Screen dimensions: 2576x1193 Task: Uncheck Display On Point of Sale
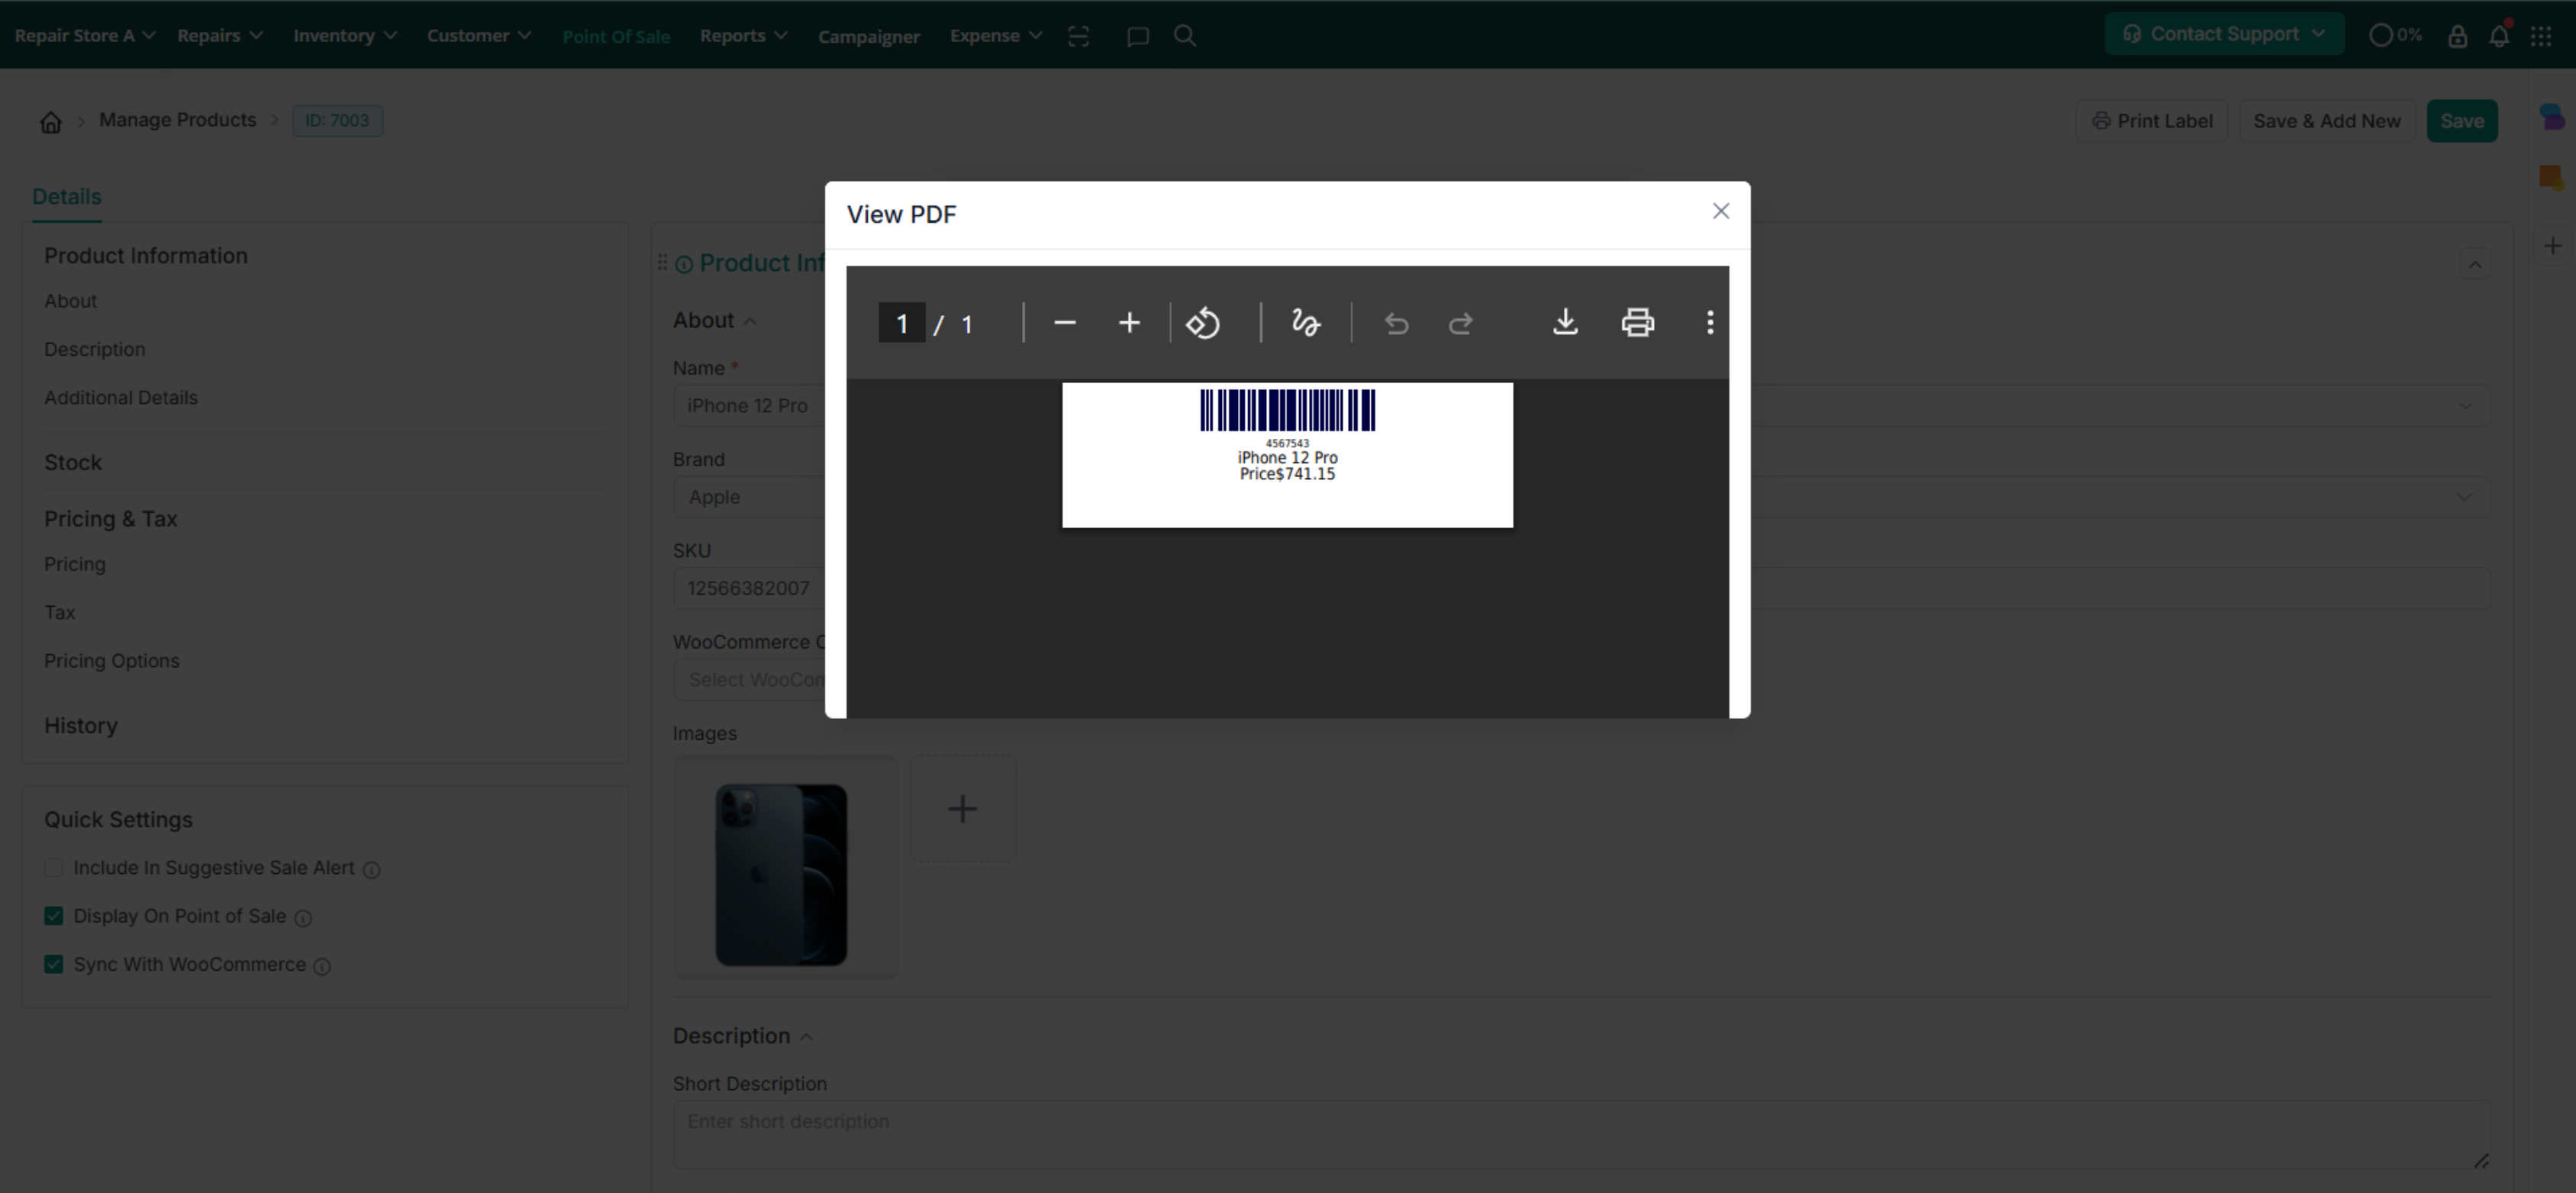coord(54,916)
